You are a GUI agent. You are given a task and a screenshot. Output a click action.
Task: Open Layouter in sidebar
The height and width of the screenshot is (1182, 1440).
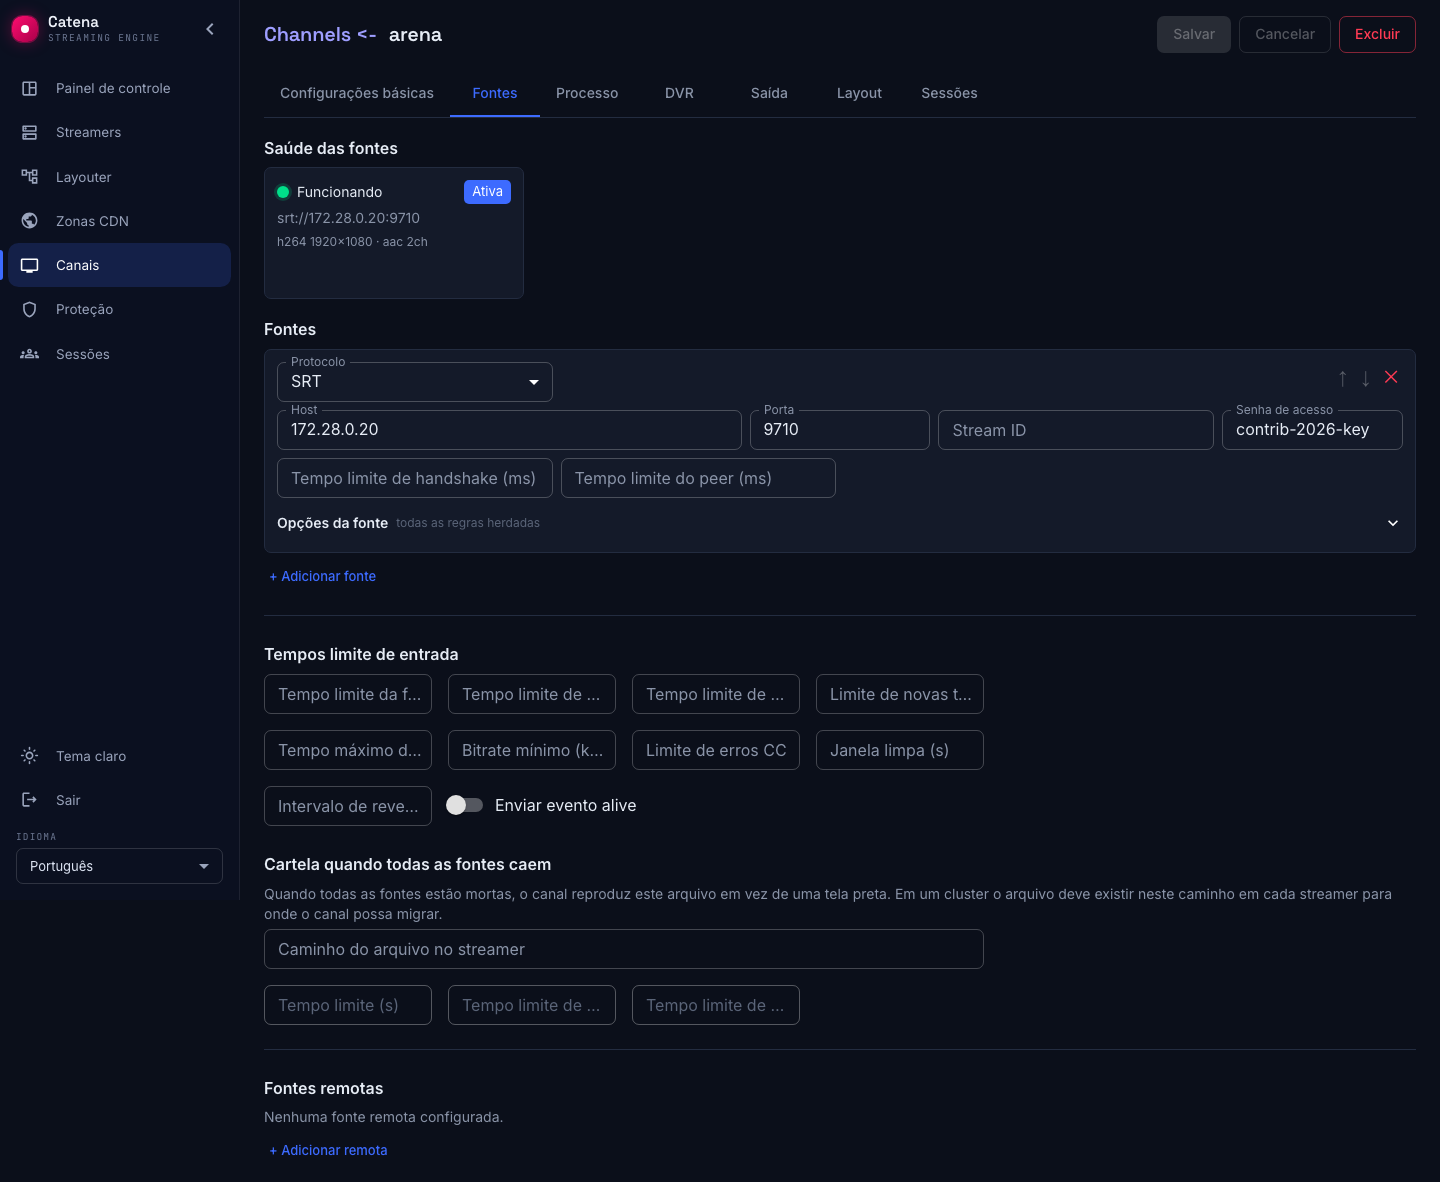119,177
